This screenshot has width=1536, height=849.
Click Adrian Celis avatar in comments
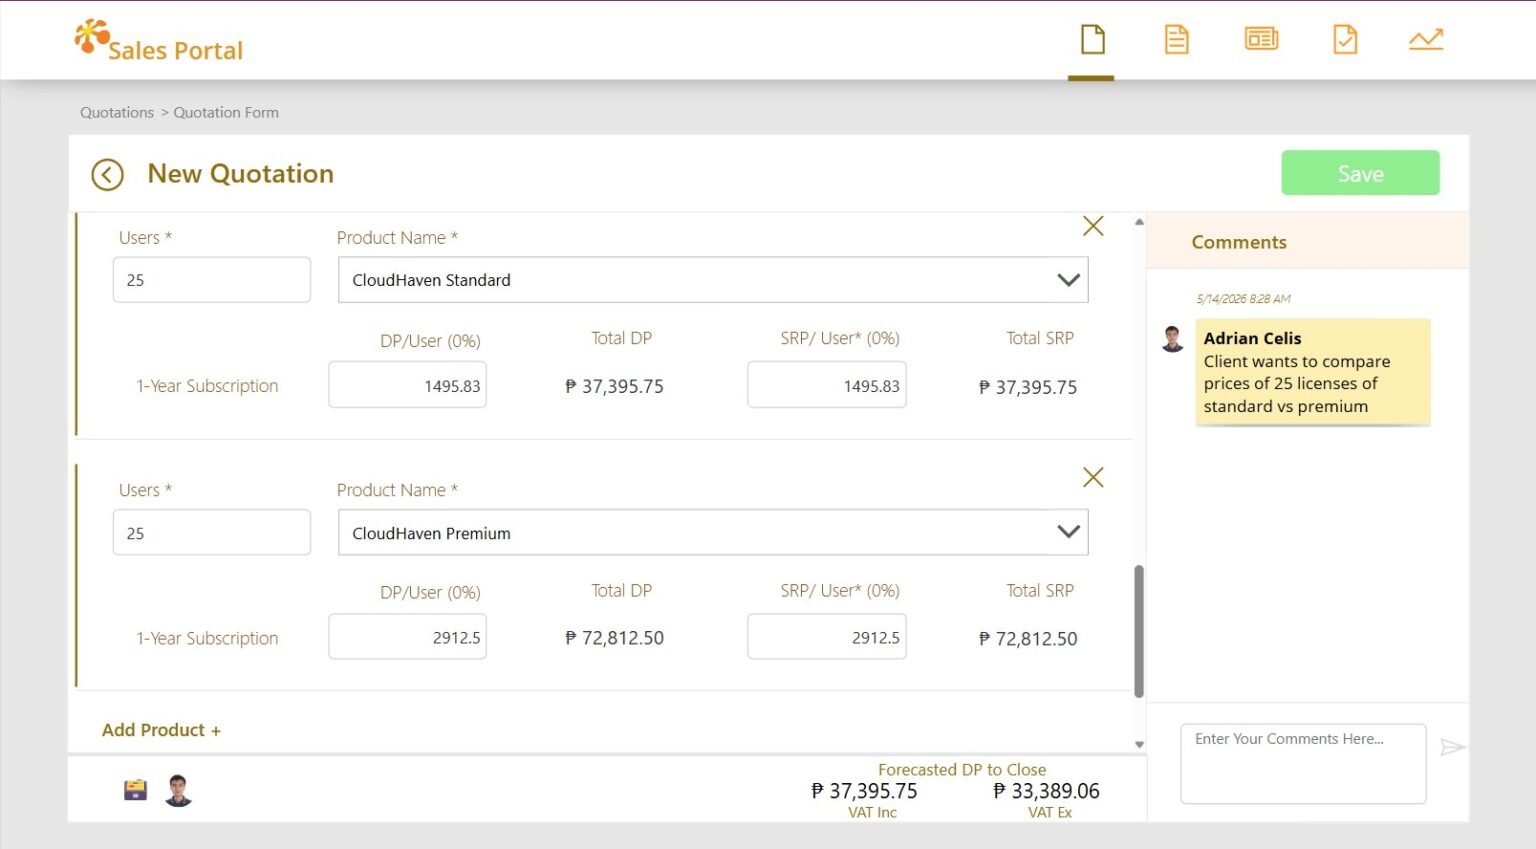coord(1173,338)
